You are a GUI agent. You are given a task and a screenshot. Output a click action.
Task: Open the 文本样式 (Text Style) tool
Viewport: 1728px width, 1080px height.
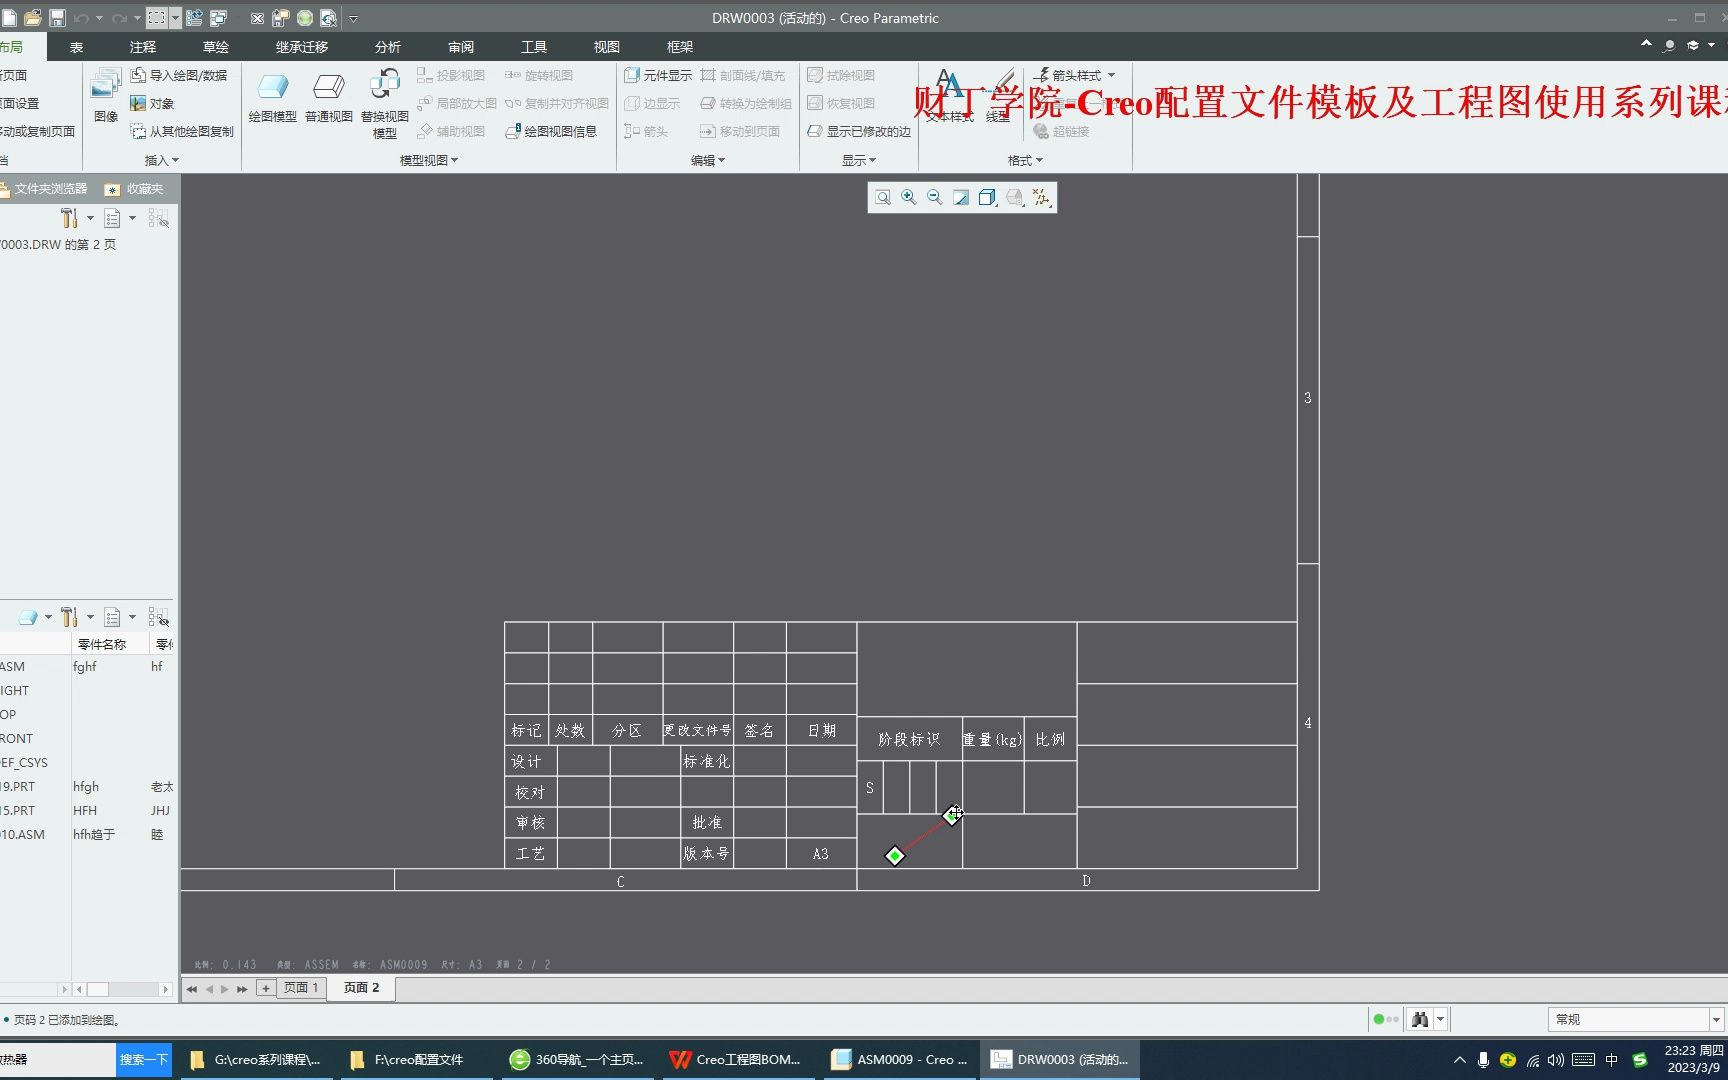click(x=948, y=92)
